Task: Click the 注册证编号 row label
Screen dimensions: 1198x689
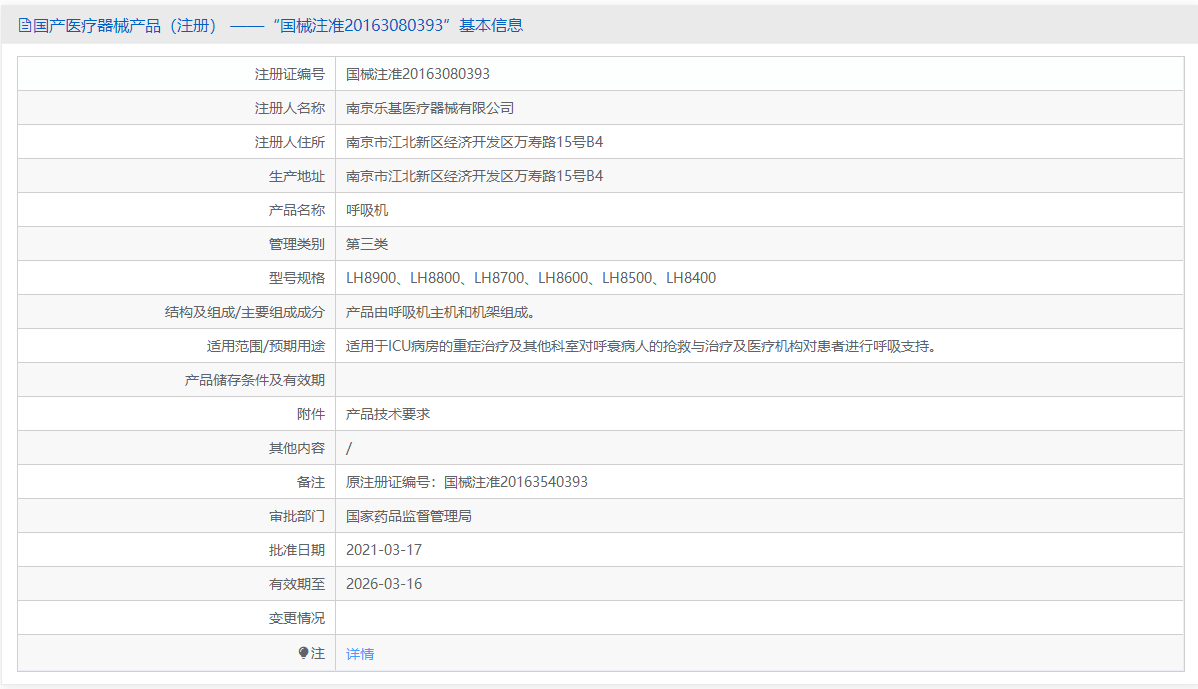Action: click(x=290, y=74)
